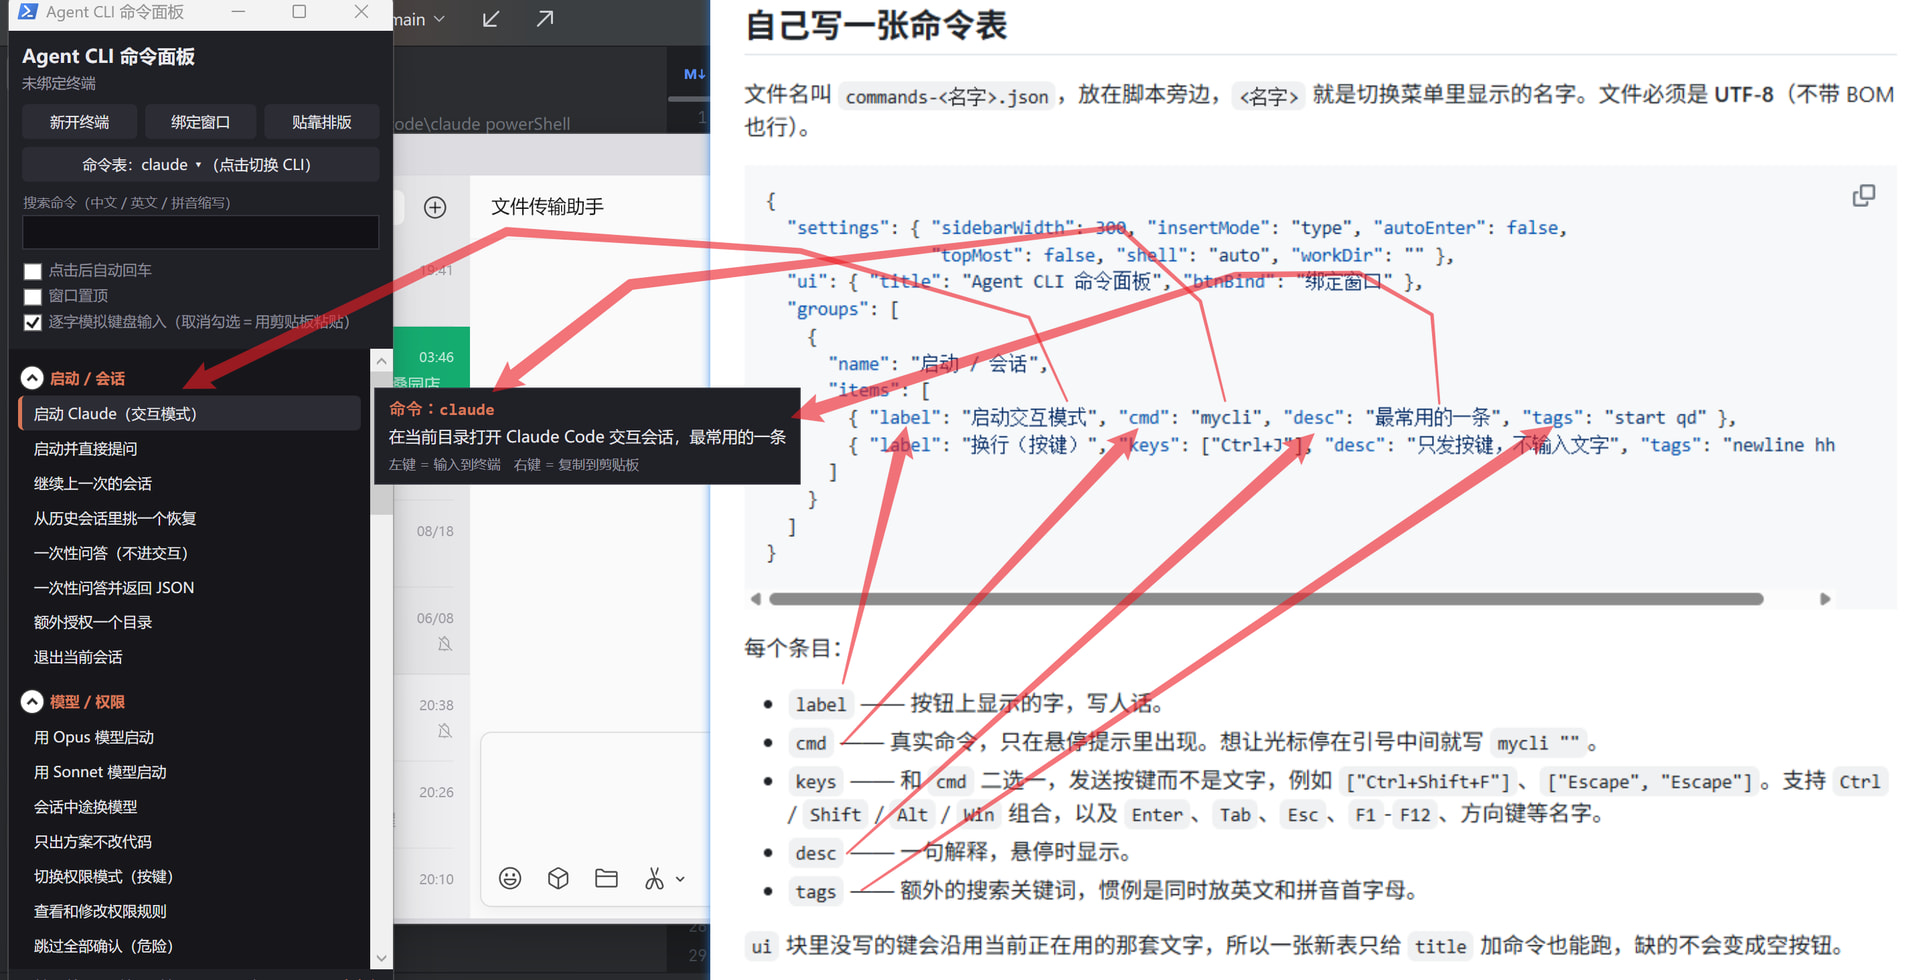The width and height of the screenshot is (1920, 980).
Task: Select 继续上一次的会话 command
Action: (x=190, y=484)
